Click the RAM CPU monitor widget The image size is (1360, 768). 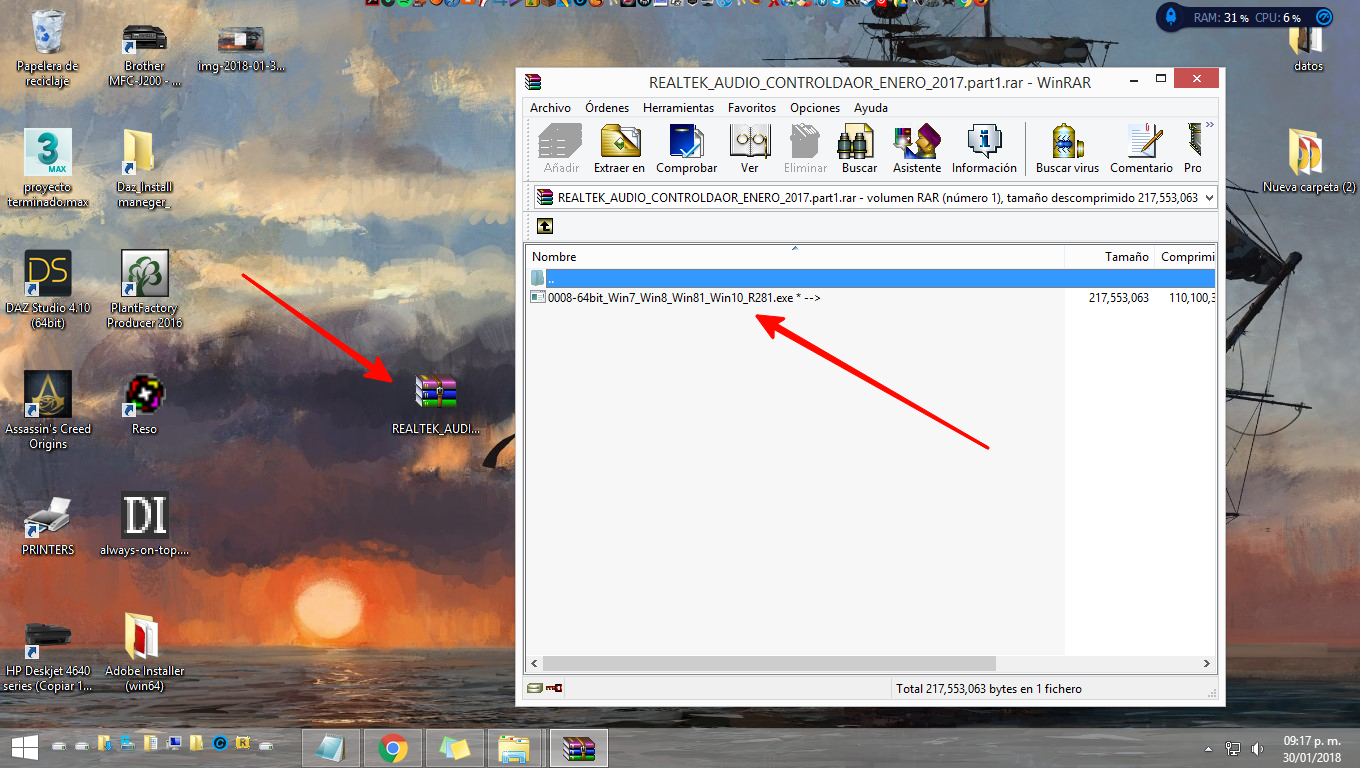[x=1247, y=17]
